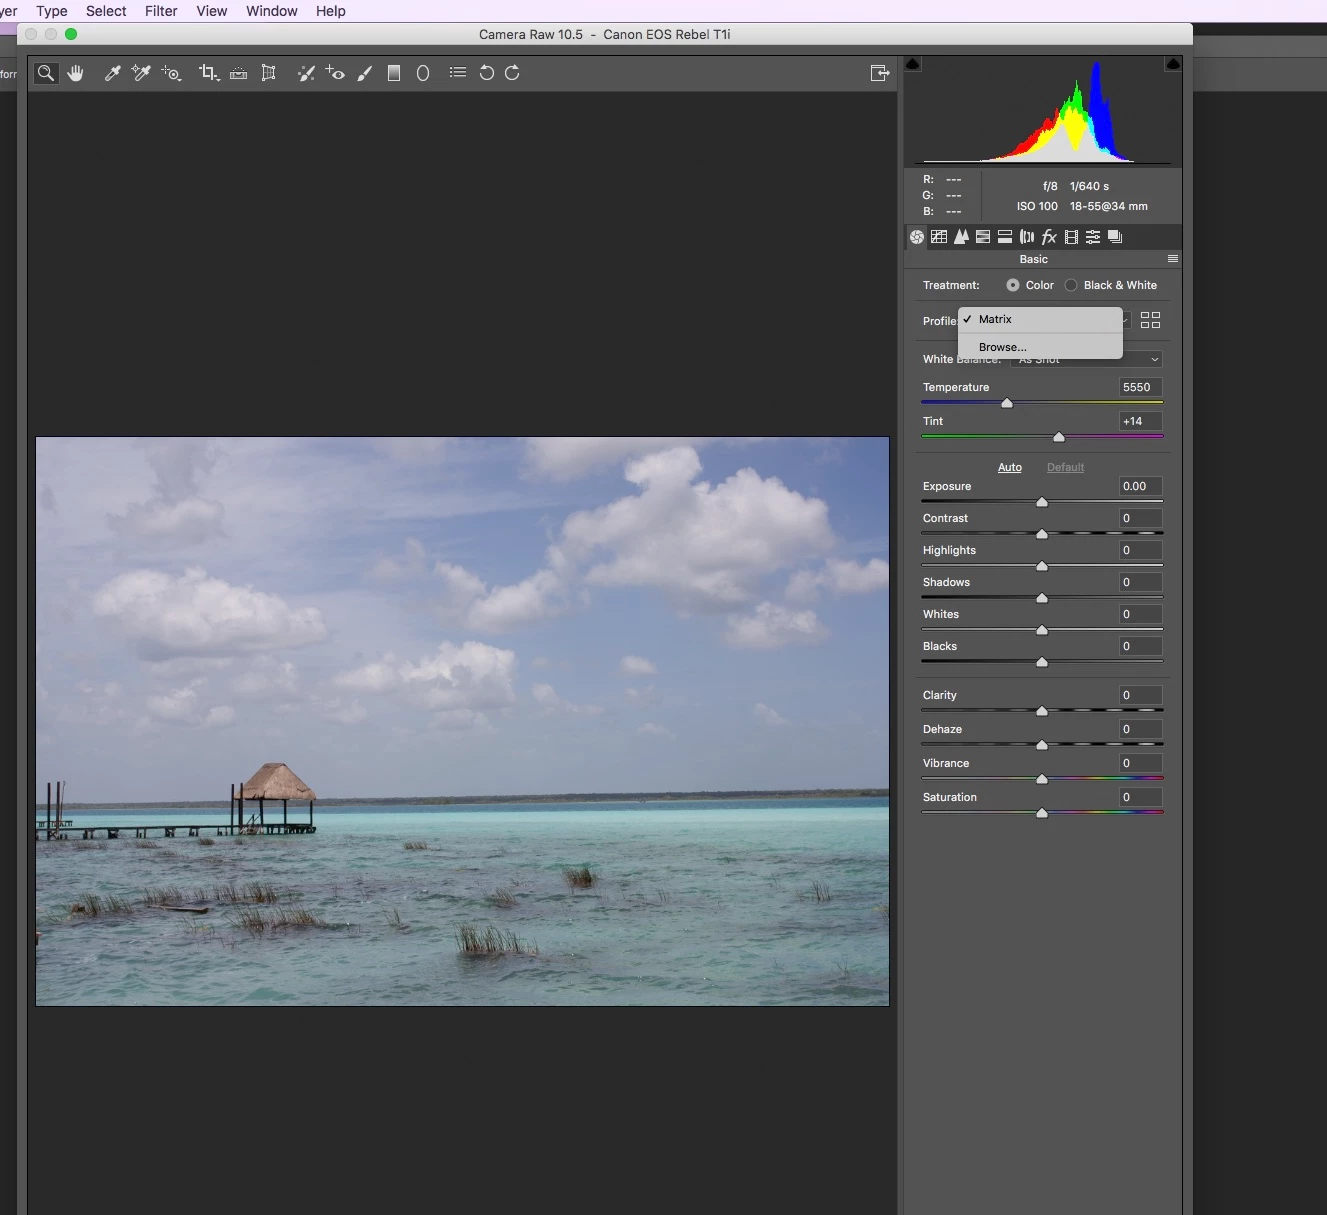Open the Type menu
Viewport: 1327px width, 1215px height.
pos(52,11)
